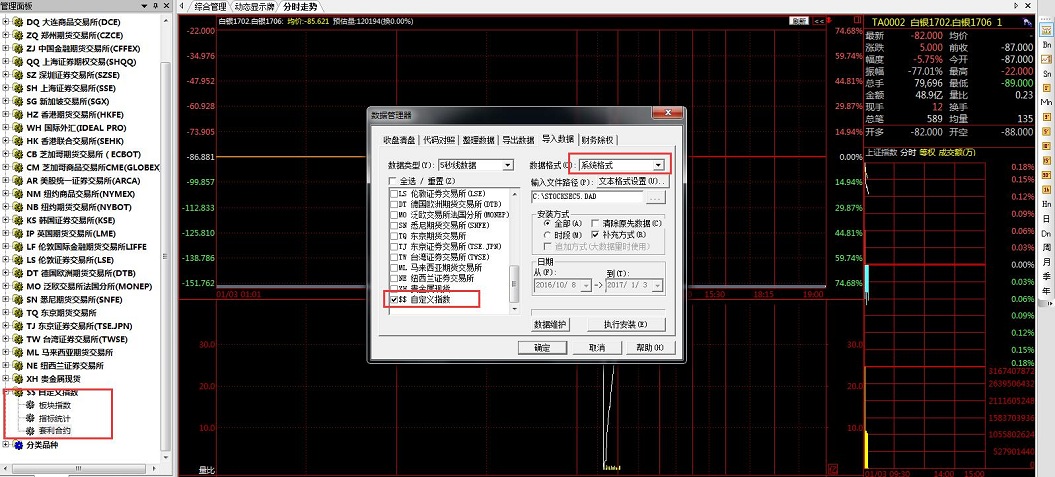
Task: Pin the 管理面板 panel with pushpin icon
Action: (x=155, y=5)
